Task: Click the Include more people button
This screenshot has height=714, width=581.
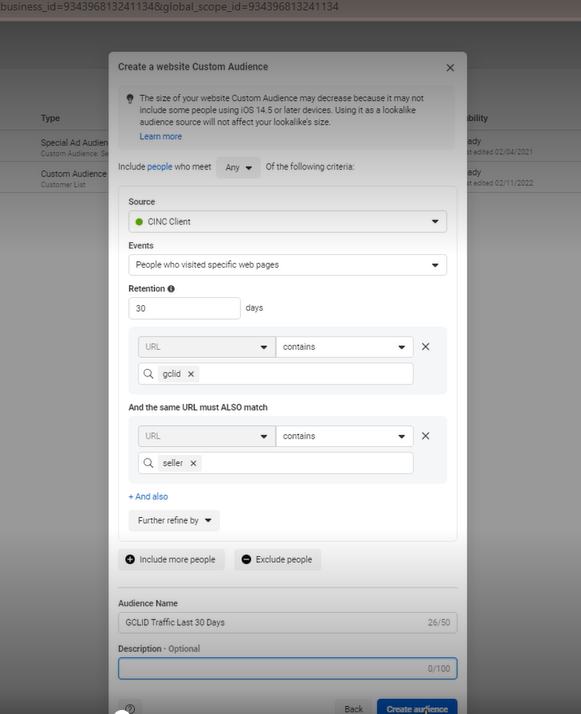Action: click(171, 560)
